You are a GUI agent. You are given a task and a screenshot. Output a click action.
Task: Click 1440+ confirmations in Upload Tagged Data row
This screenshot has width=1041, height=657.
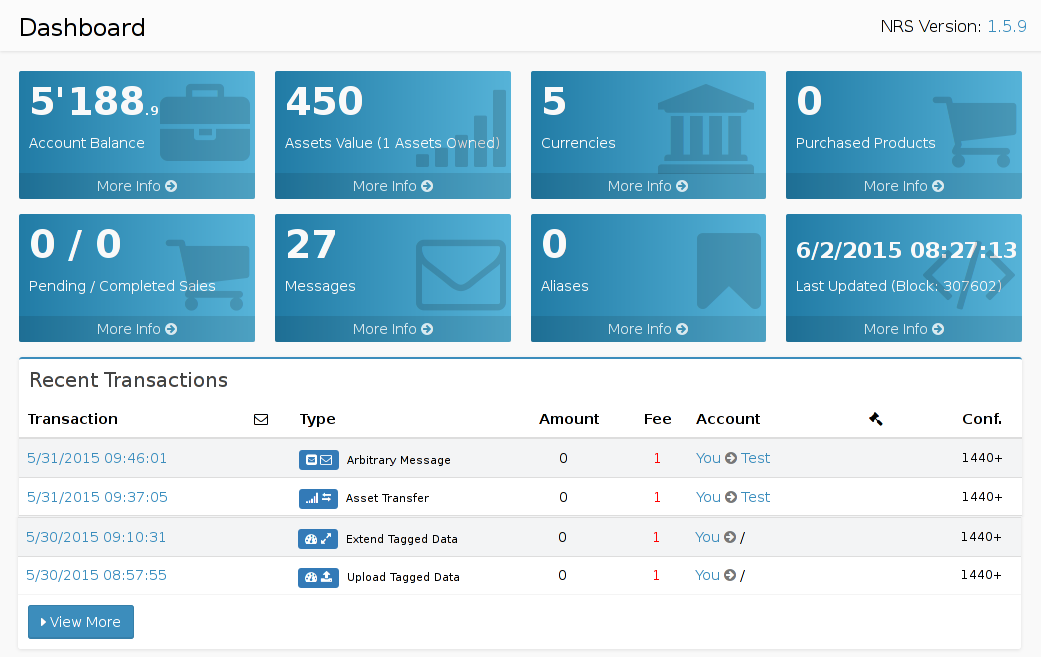(981, 575)
